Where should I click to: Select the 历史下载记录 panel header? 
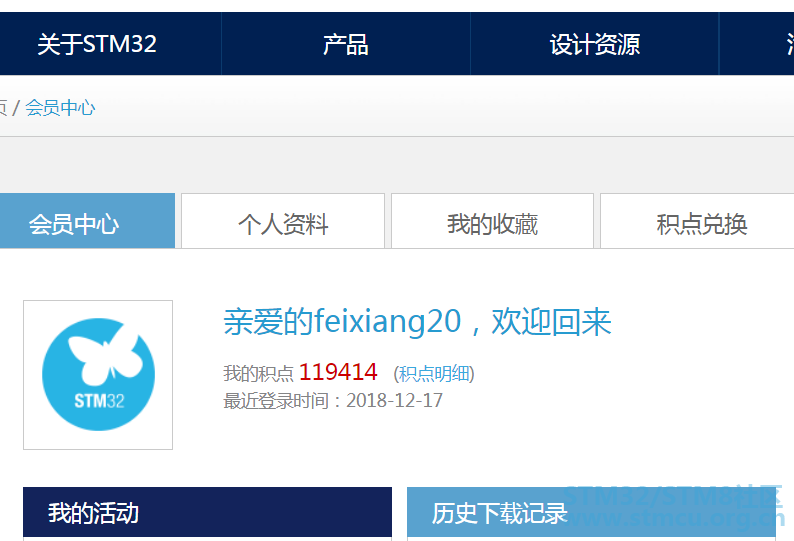click(x=591, y=512)
